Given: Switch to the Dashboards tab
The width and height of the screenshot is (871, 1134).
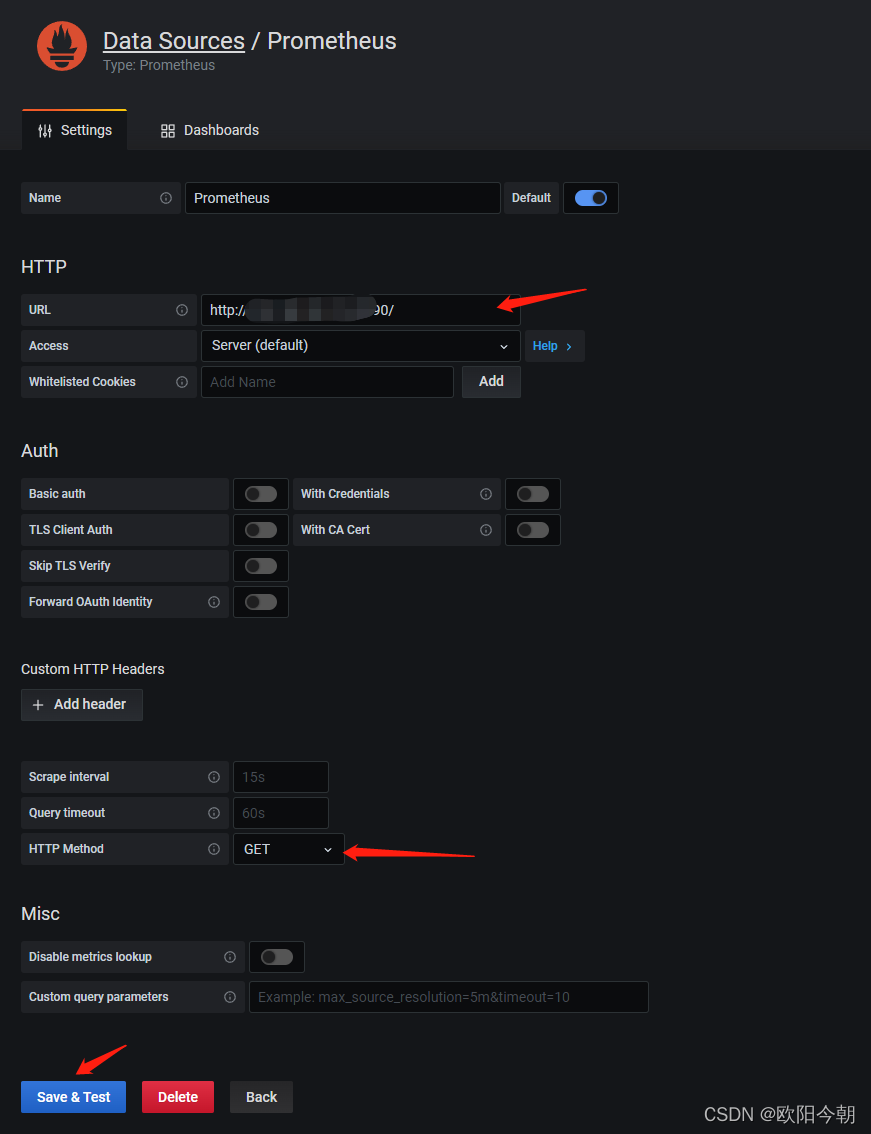Looking at the screenshot, I should click(x=210, y=130).
